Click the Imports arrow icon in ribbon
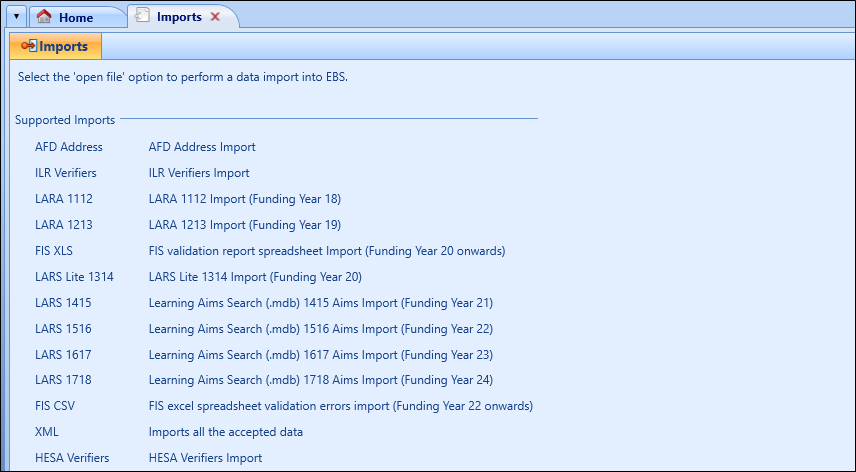 (x=28, y=45)
